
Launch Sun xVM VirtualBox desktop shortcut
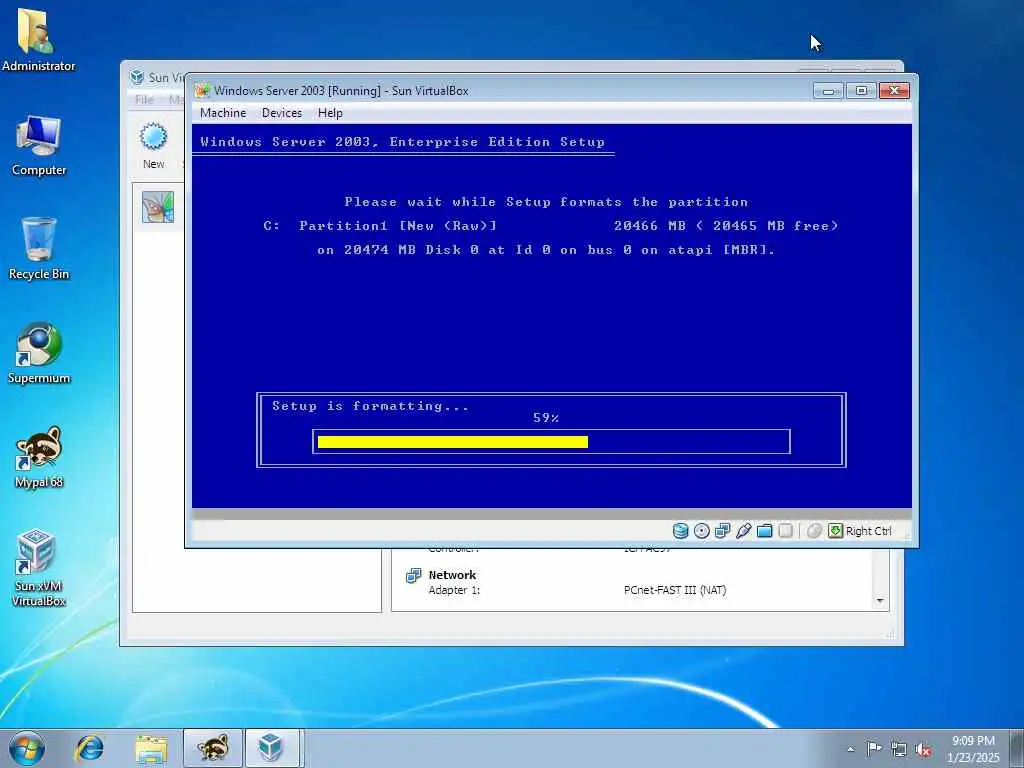pos(39,568)
